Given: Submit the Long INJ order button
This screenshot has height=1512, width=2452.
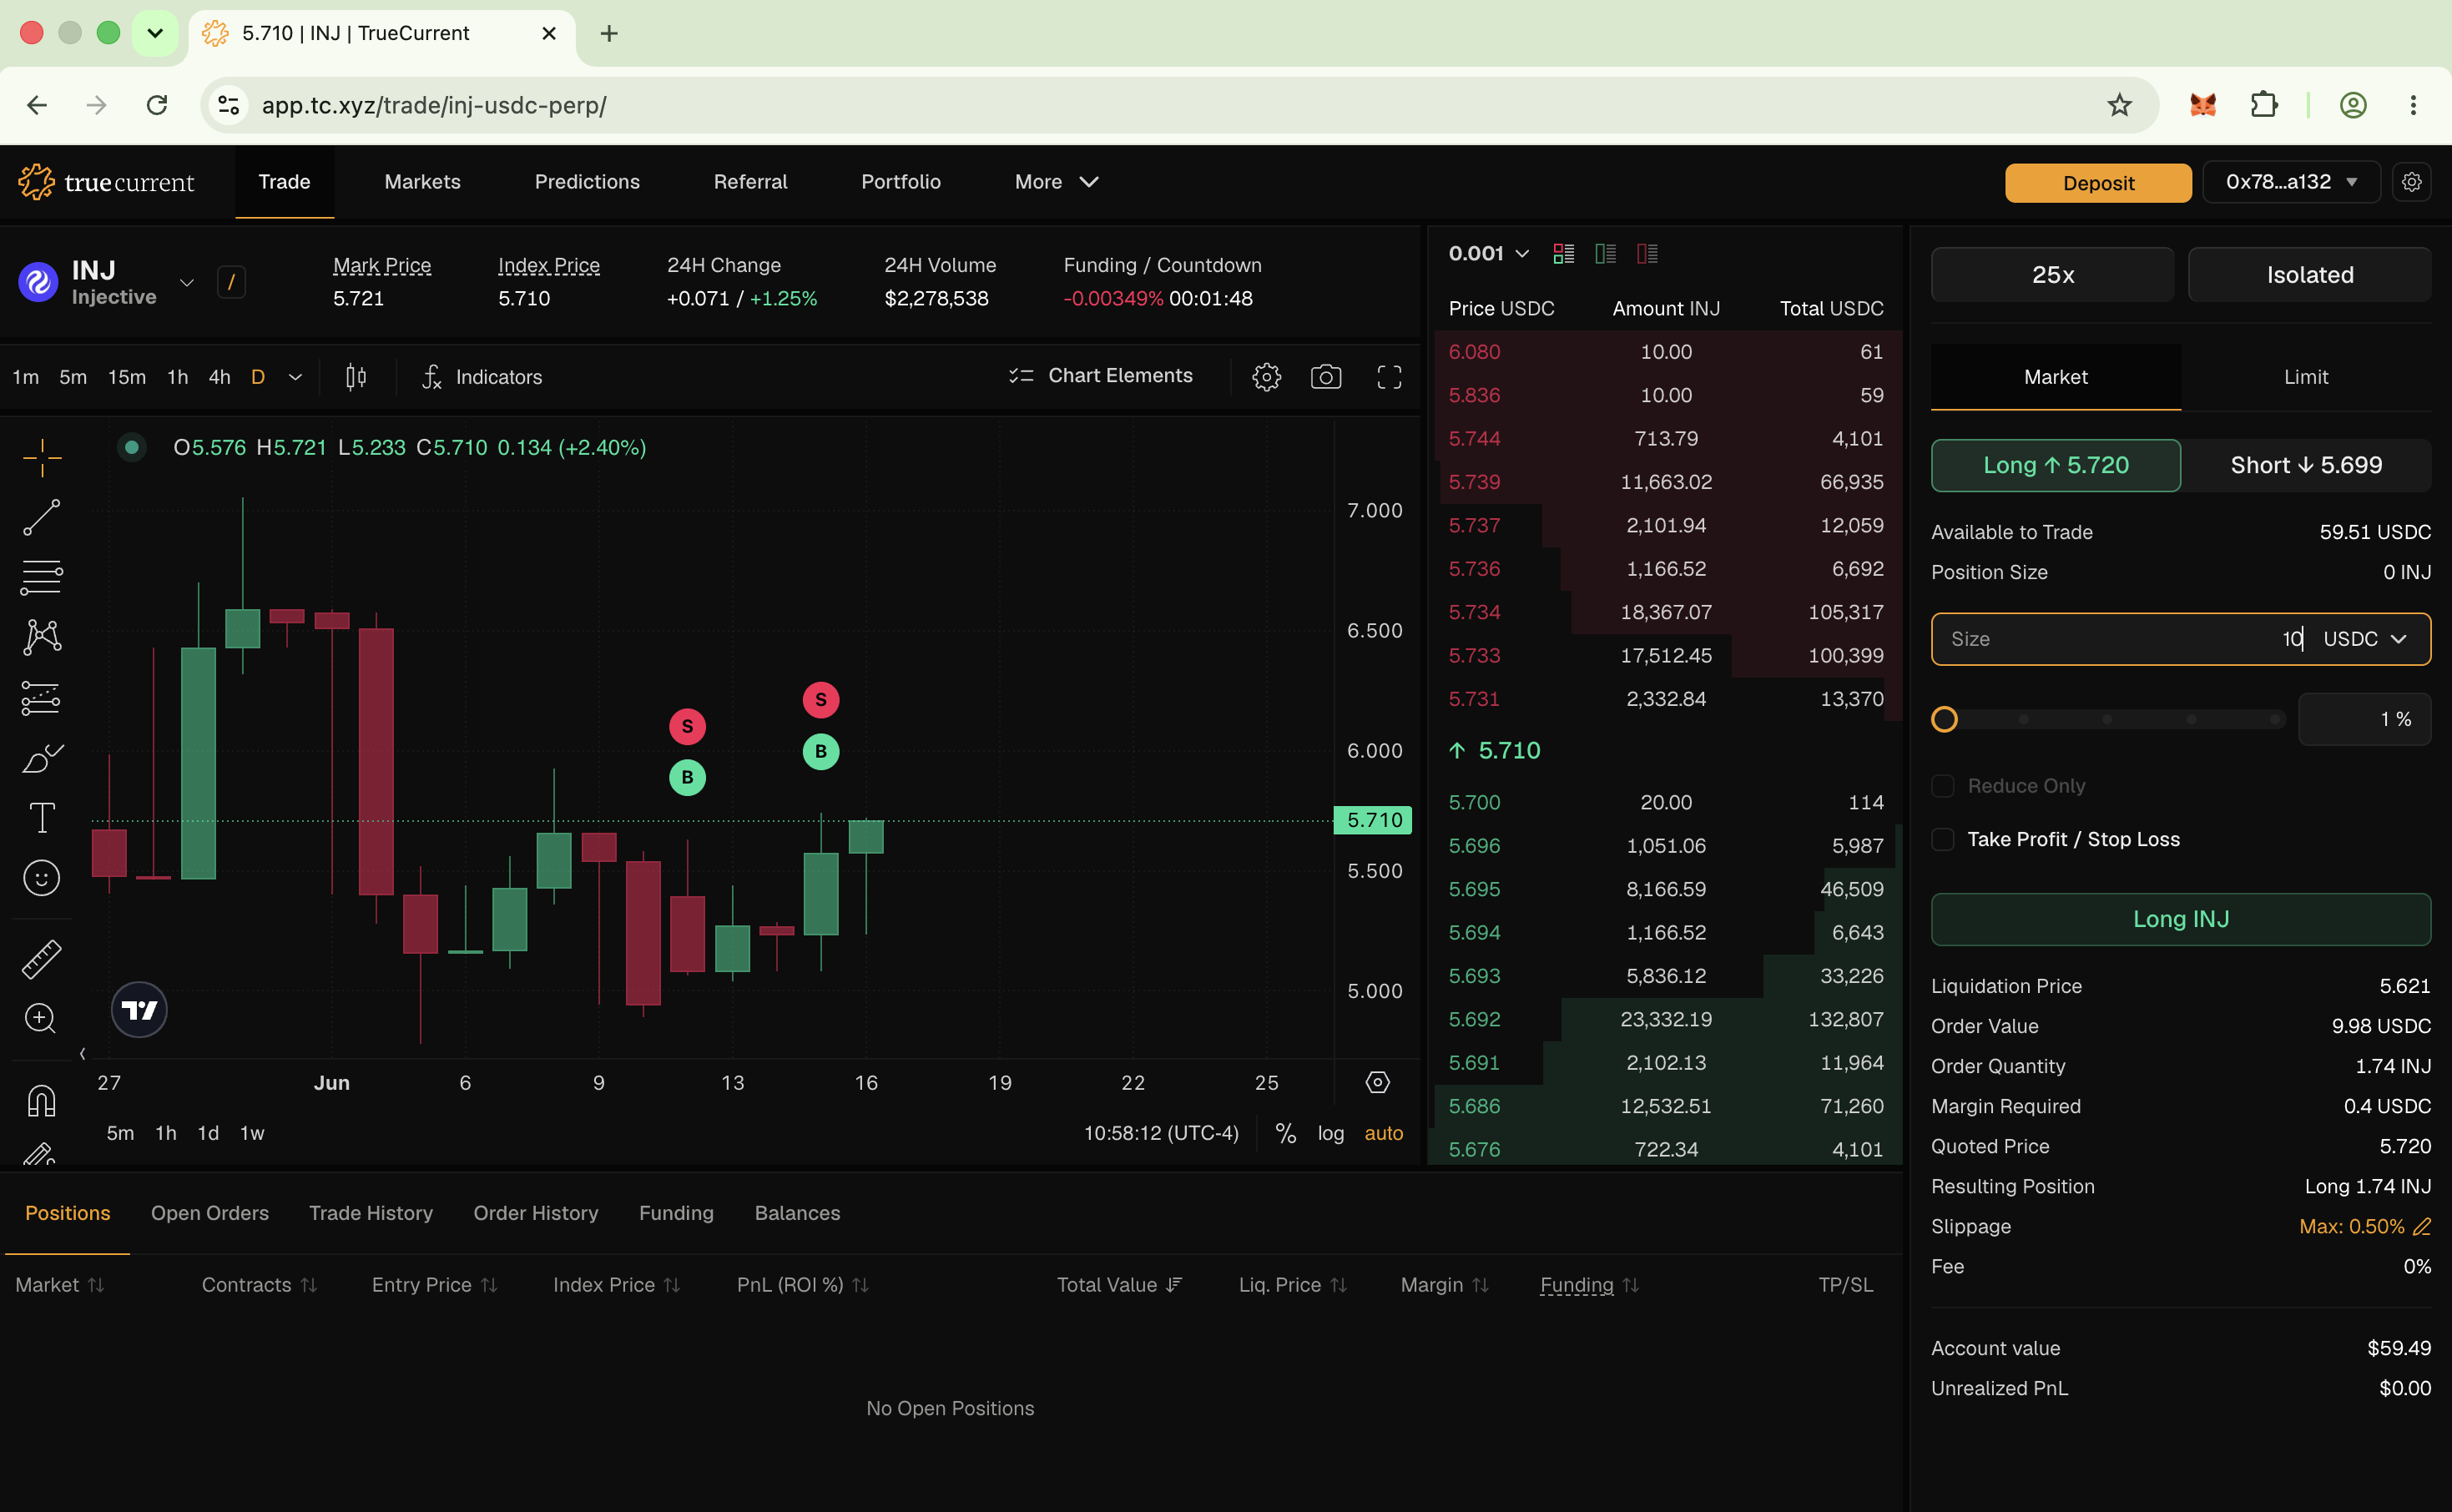Looking at the screenshot, I should (x=2181, y=919).
